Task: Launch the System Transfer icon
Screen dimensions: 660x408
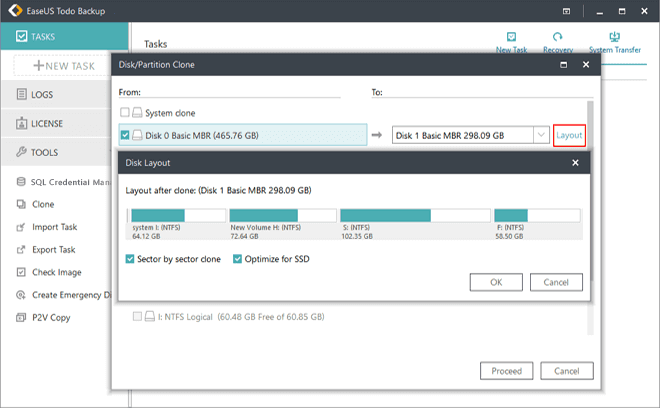Action: pos(614,40)
